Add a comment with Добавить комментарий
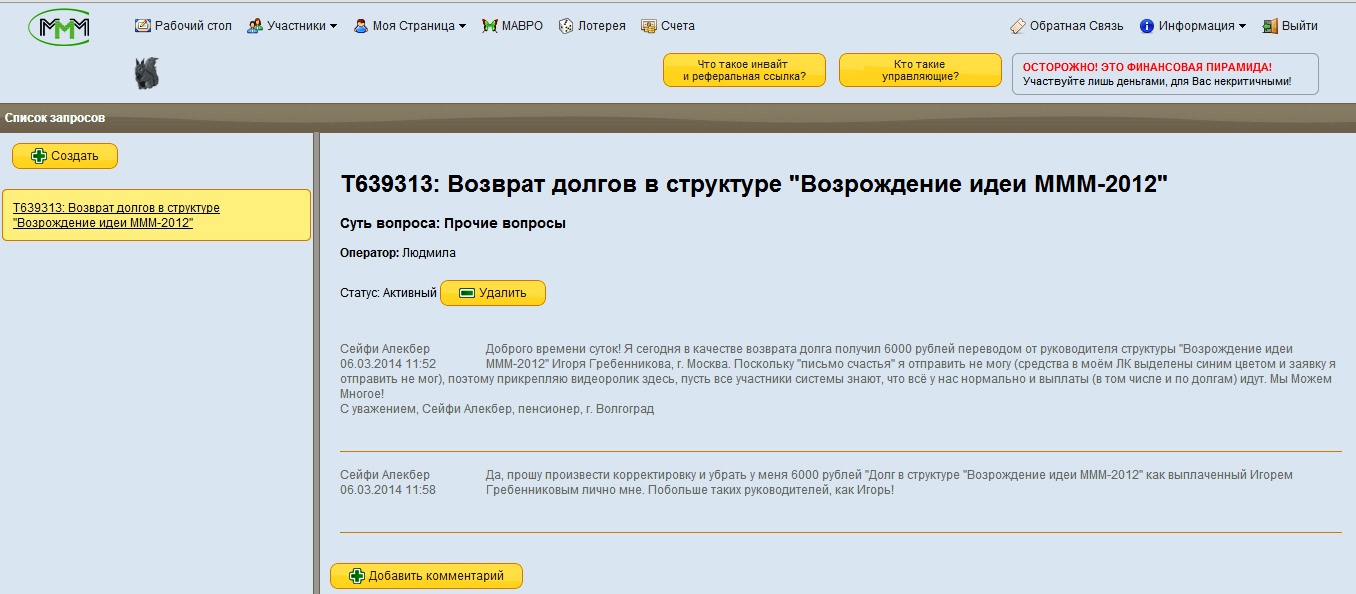 pyautogui.click(x=426, y=576)
